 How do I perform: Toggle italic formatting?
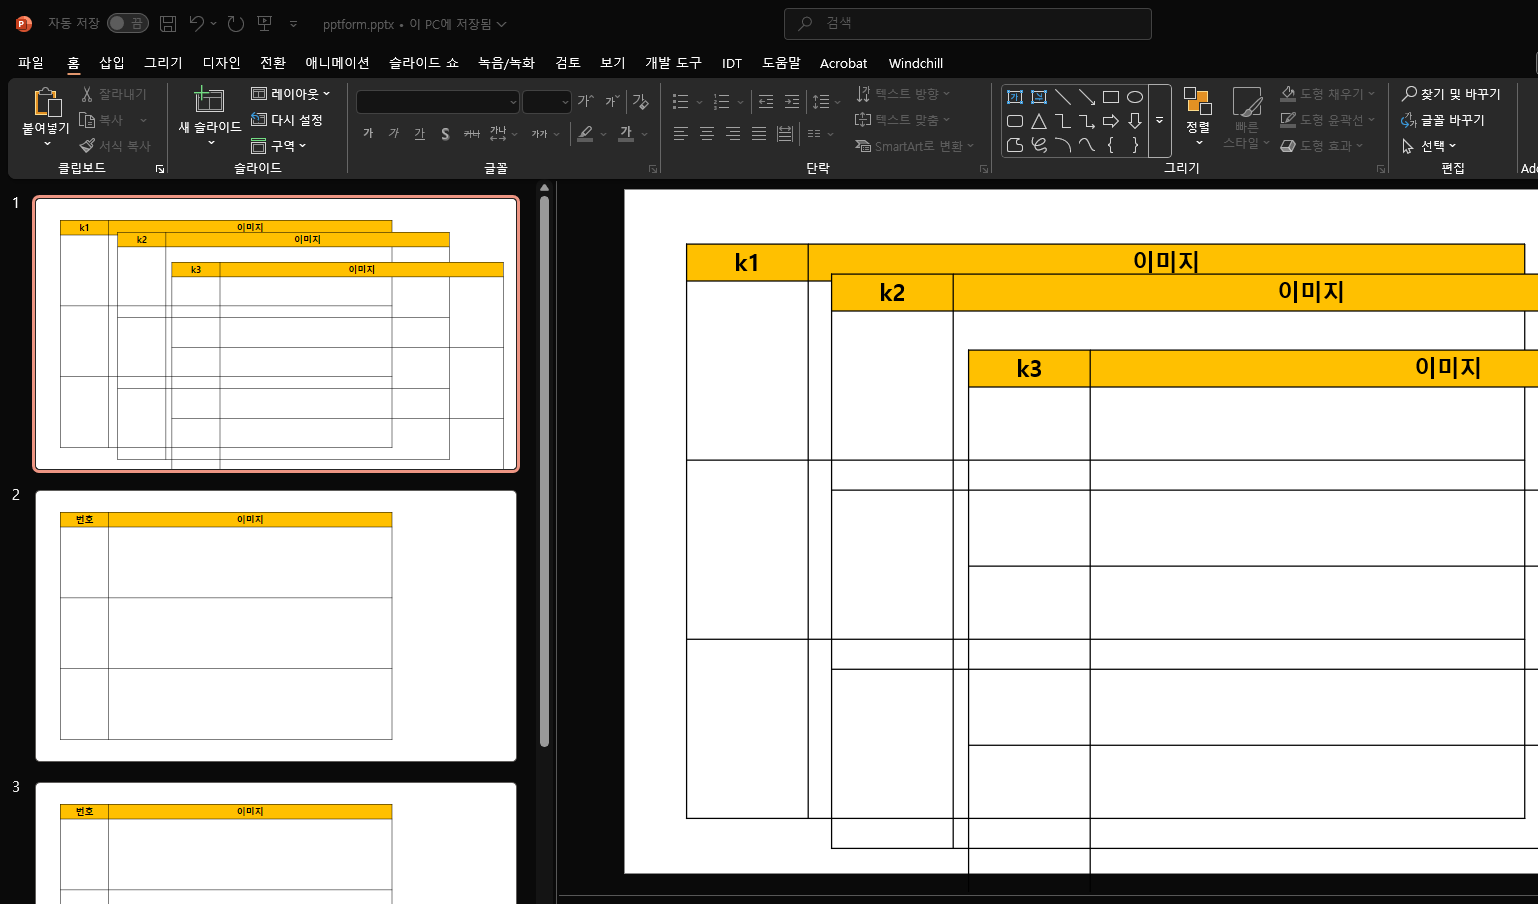tap(394, 133)
